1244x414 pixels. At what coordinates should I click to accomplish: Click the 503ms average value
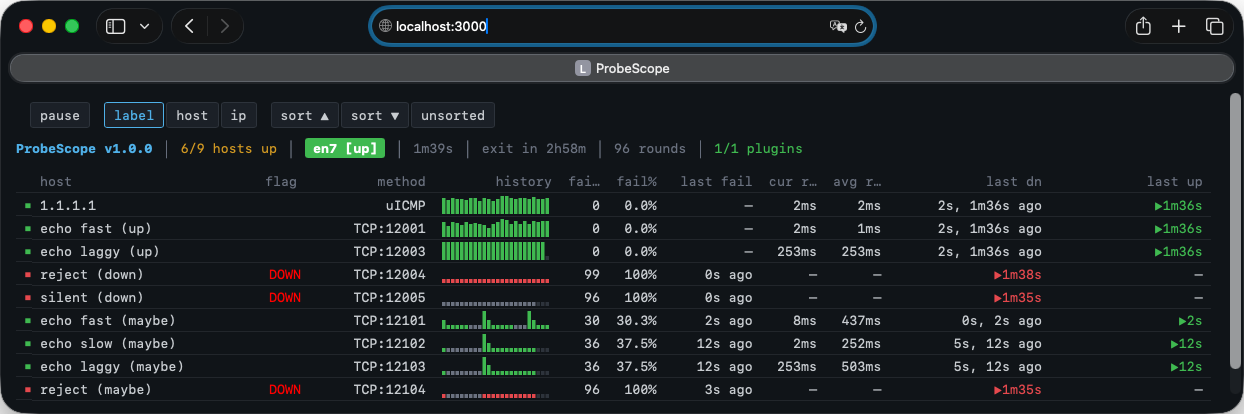pos(860,366)
